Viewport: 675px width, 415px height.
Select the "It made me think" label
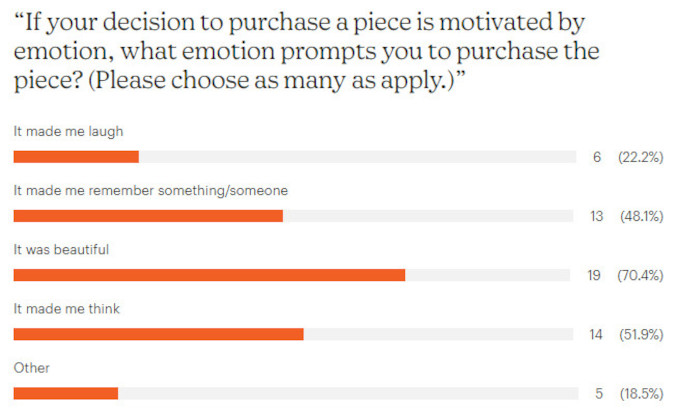tap(66, 308)
